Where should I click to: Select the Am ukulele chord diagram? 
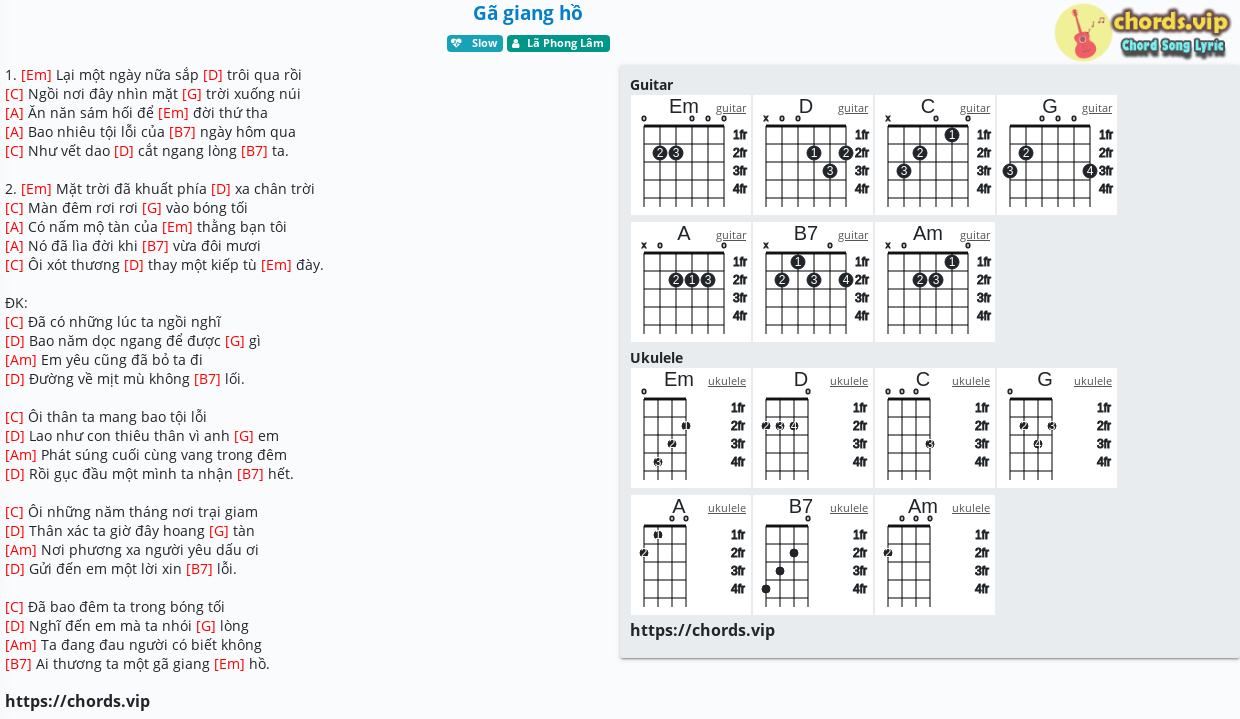coord(935,555)
